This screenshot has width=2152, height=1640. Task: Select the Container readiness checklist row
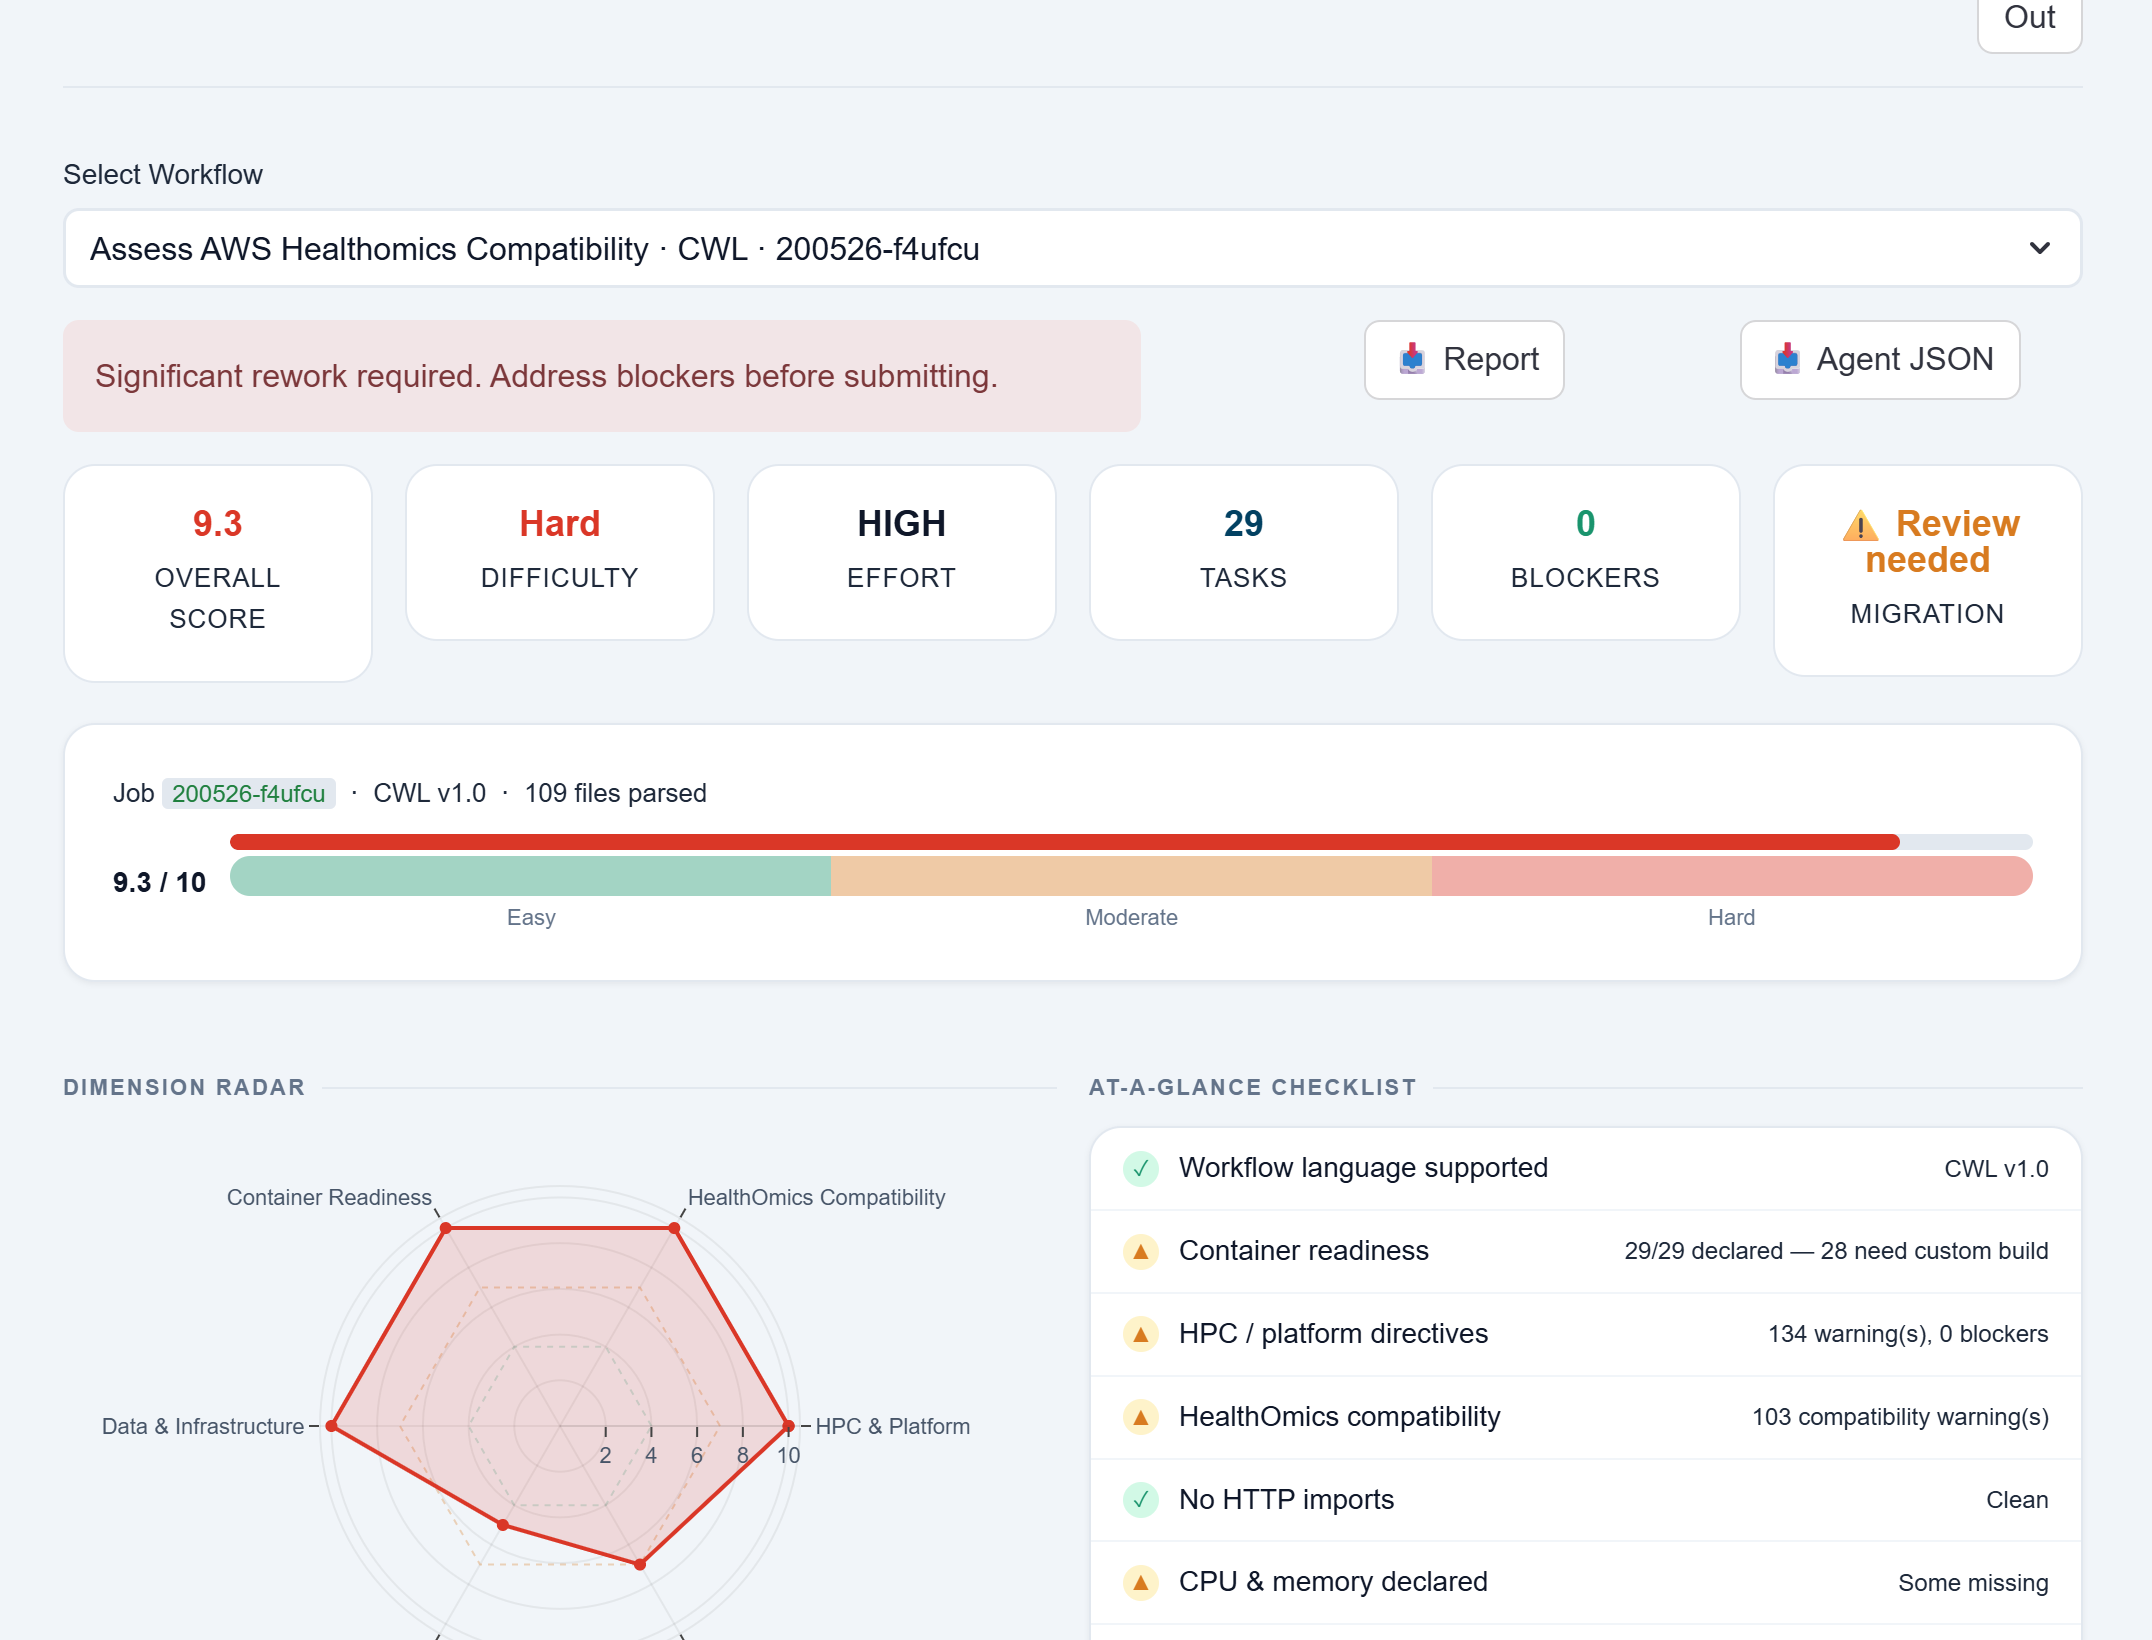[x=1586, y=1251]
